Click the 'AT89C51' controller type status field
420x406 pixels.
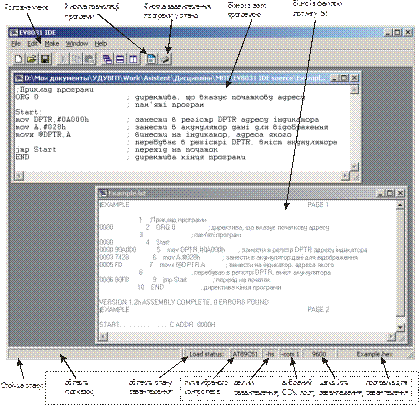245,354
